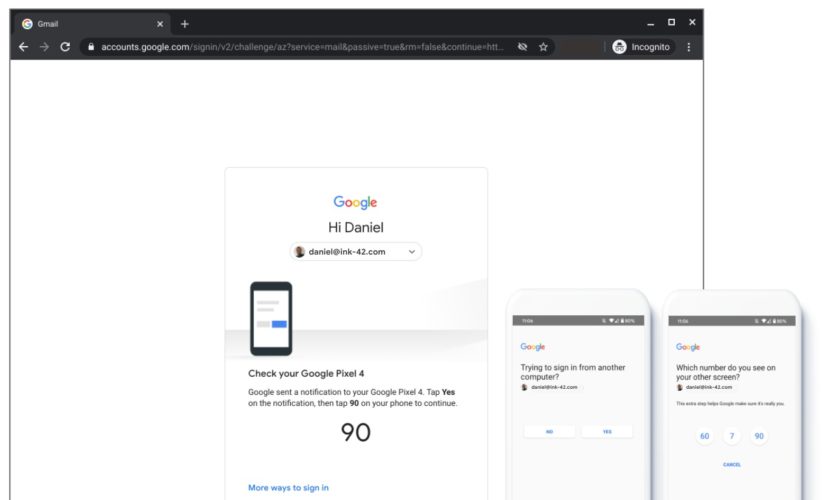Choose number 90 on the phone
This screenshot has width=840, height=500.
coord(759,436)
